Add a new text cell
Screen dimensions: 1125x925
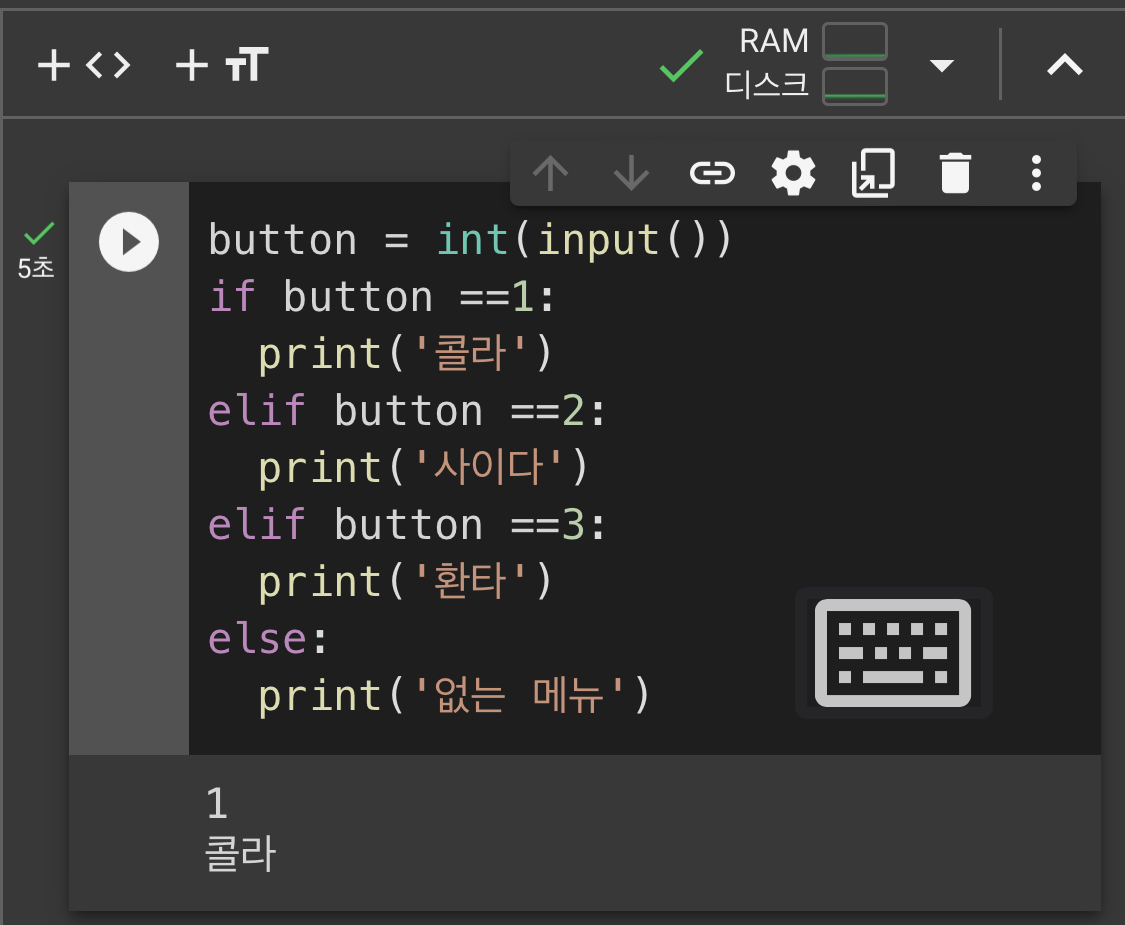click(x=222, y=65)
